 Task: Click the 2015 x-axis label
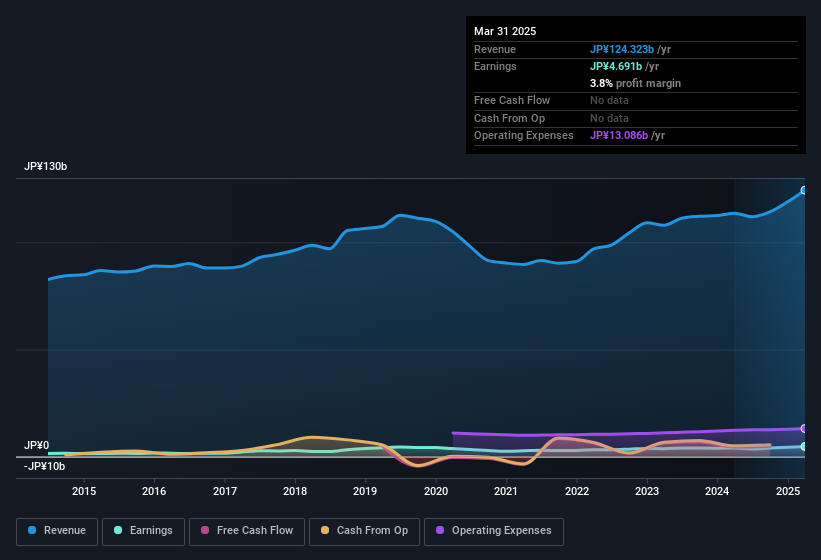[x=84, y=491]
